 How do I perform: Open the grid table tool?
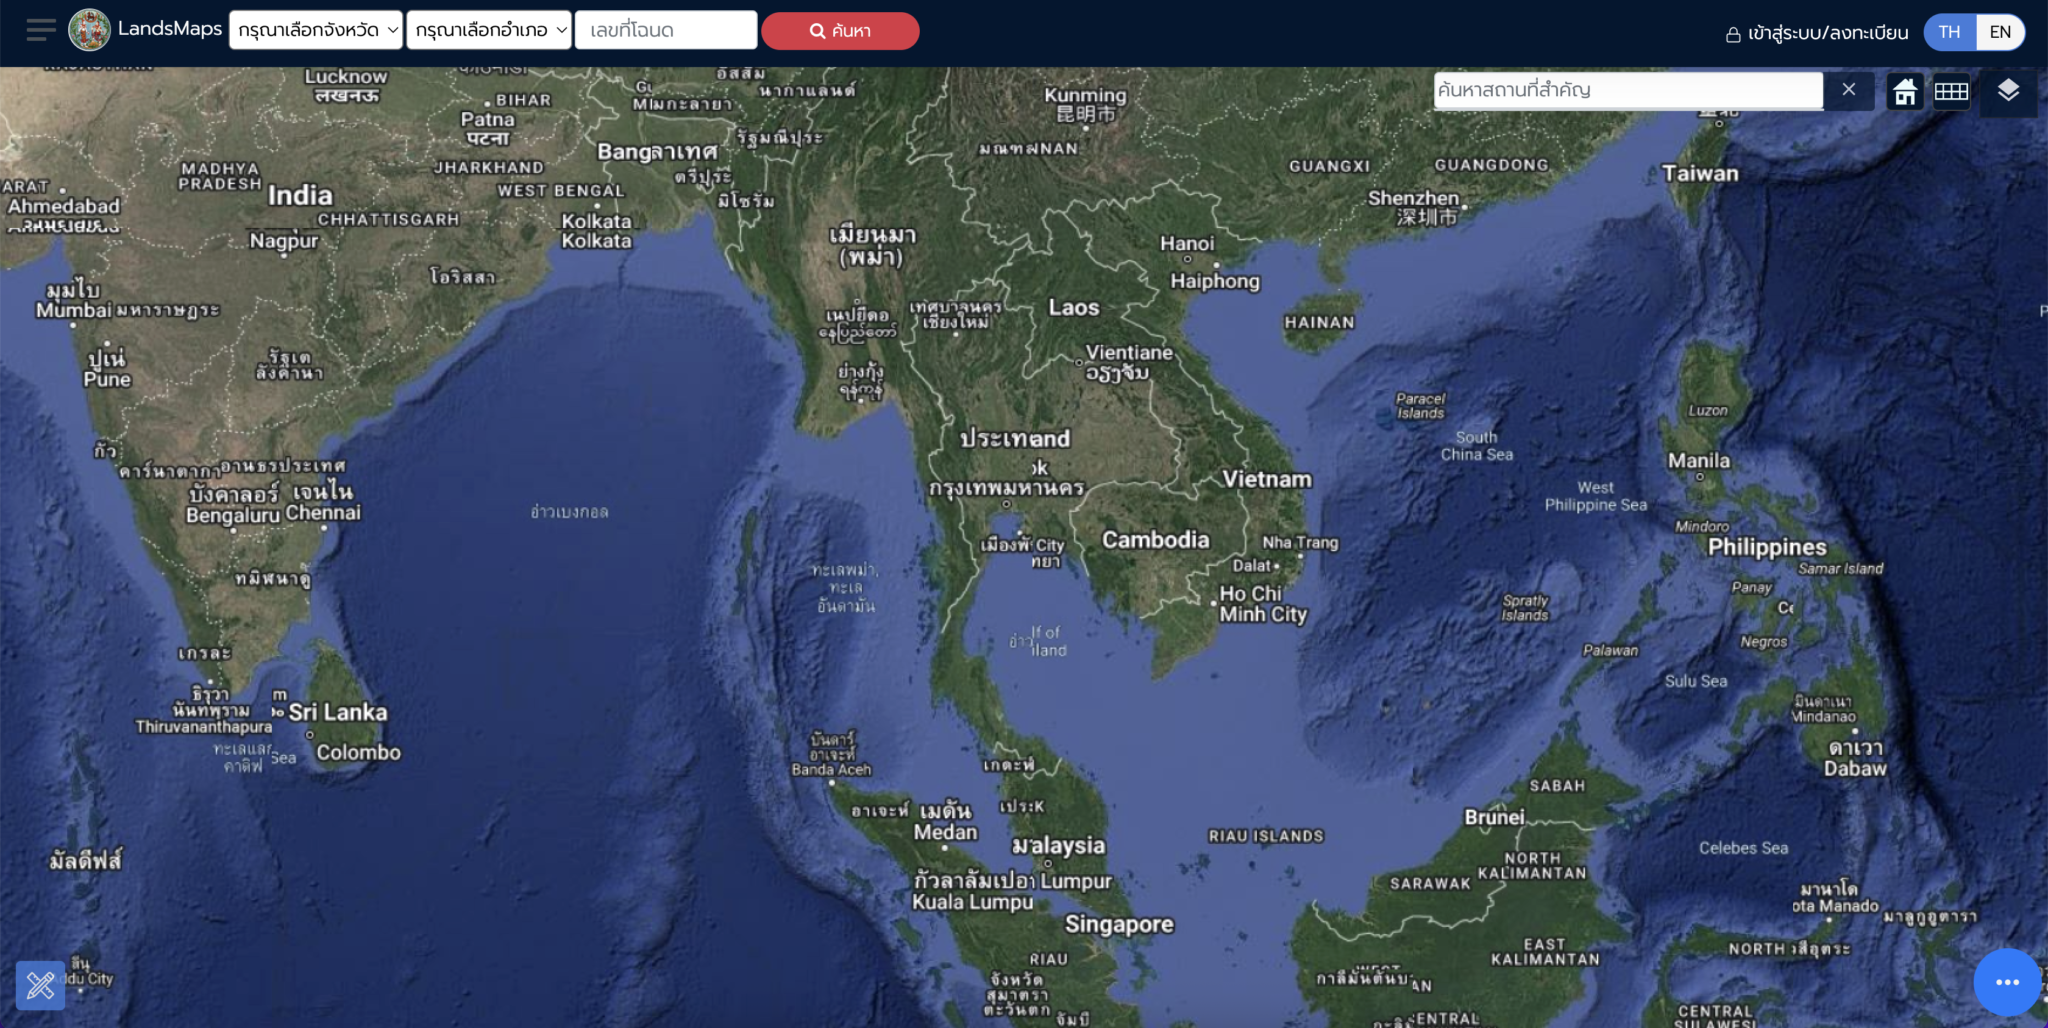click(x=1951, y=92)
